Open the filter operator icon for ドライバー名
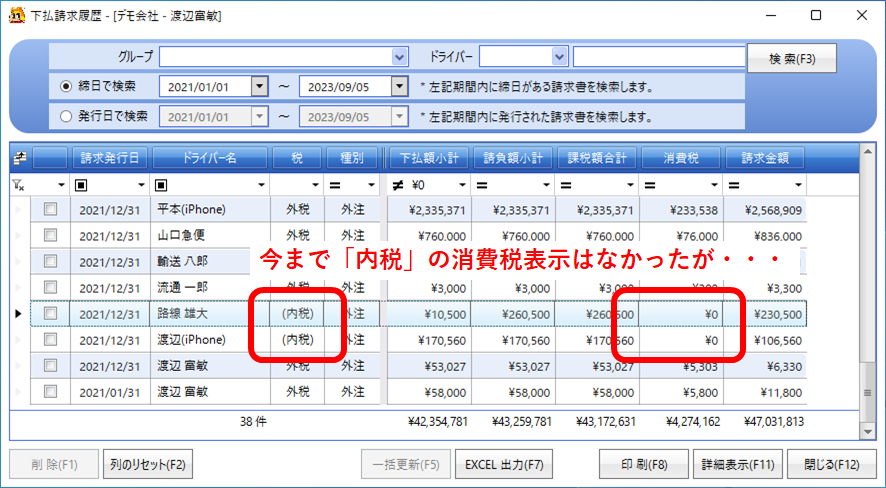The image size is (886, 488). tap(163, 185)
